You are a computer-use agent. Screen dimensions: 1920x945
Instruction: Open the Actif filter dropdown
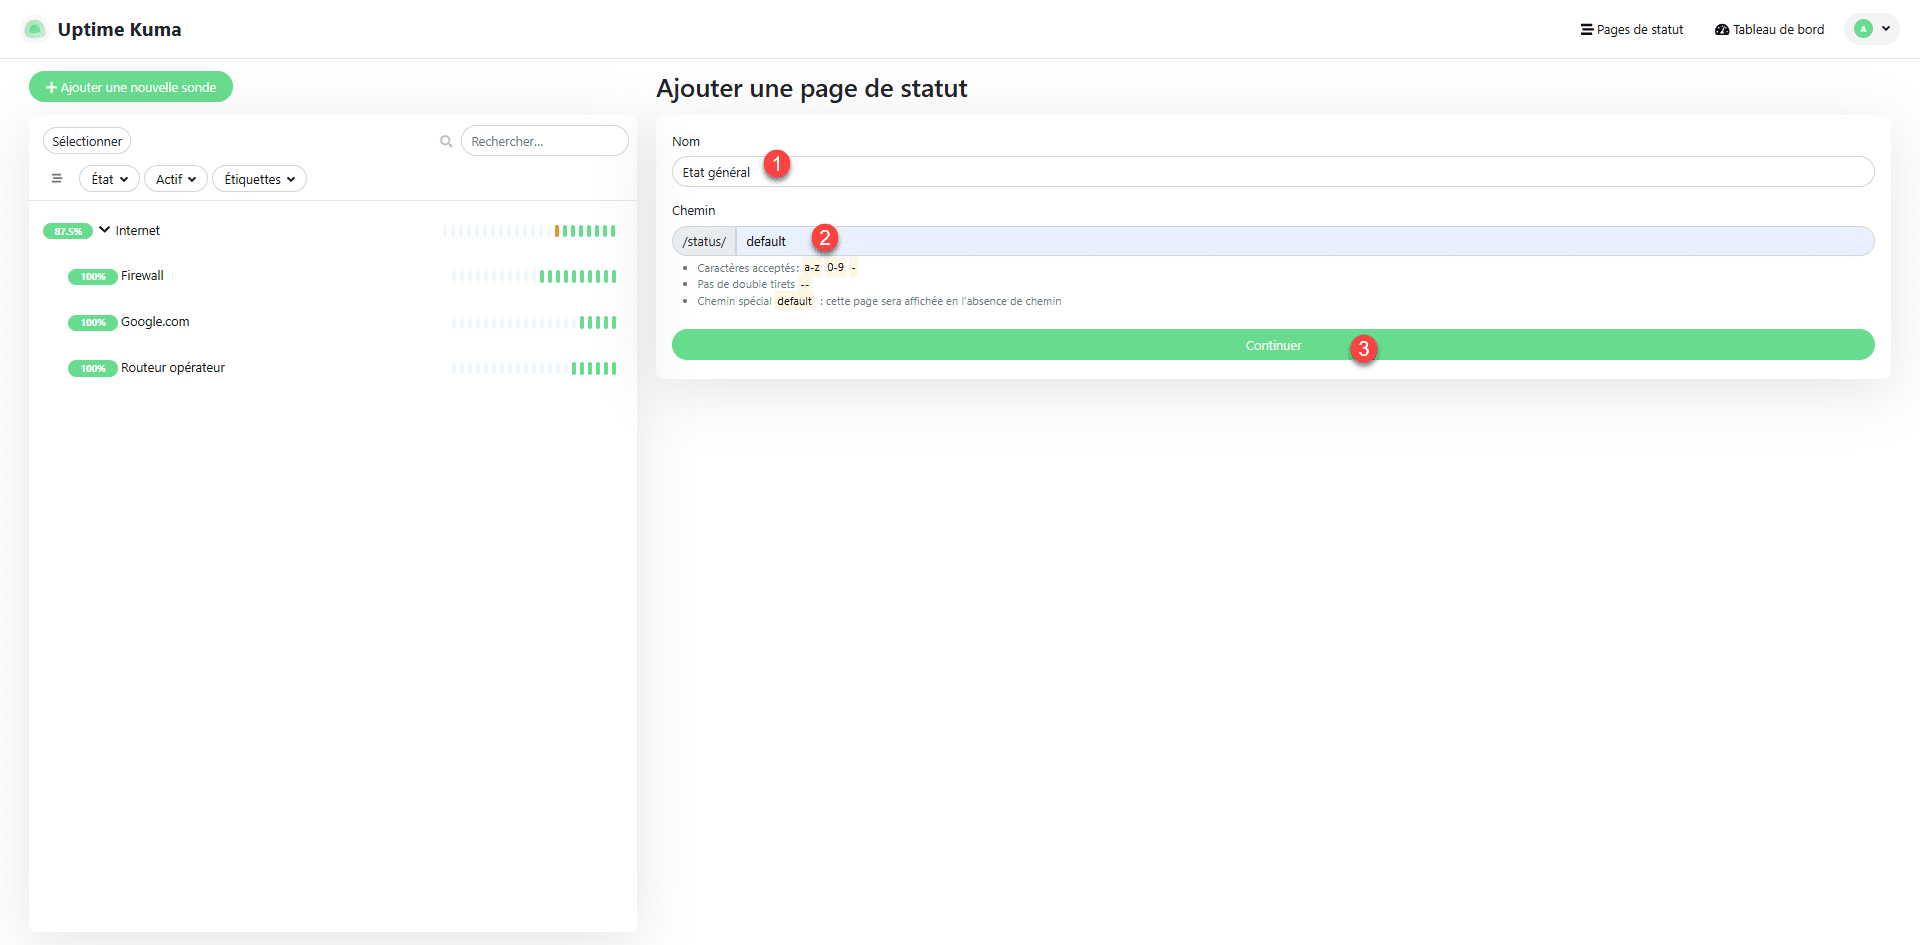tap(176, 179)
